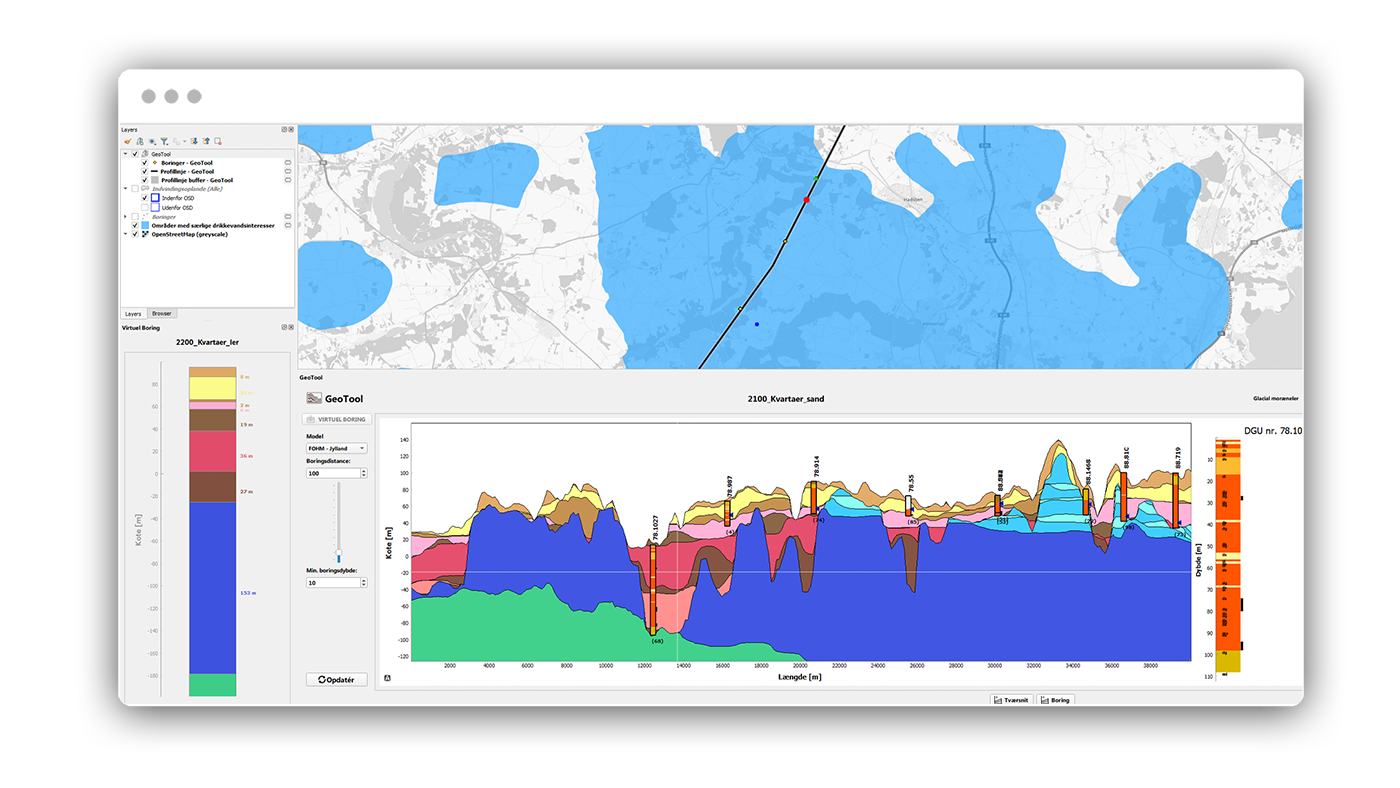Open the layer styling panel icon
Screen dimensions: 1400x788
(x=128, y=141)
